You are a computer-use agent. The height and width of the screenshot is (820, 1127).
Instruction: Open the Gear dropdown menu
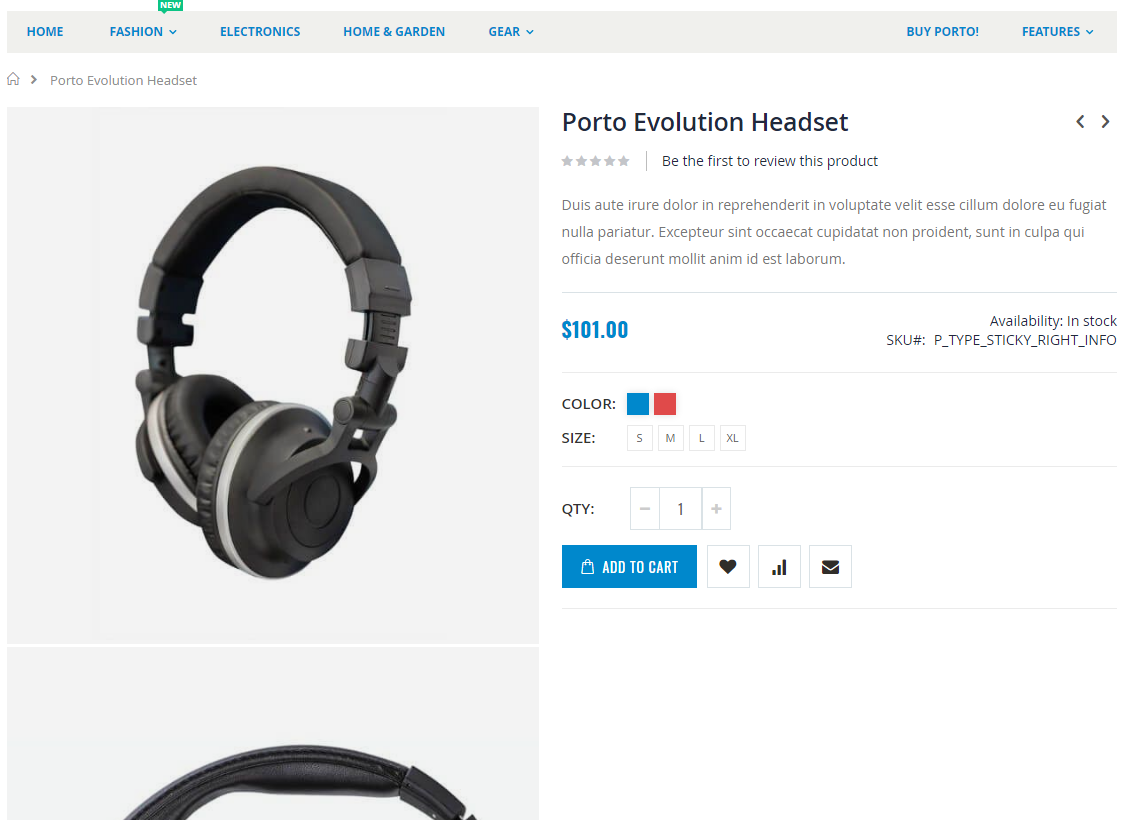(511, 32)
